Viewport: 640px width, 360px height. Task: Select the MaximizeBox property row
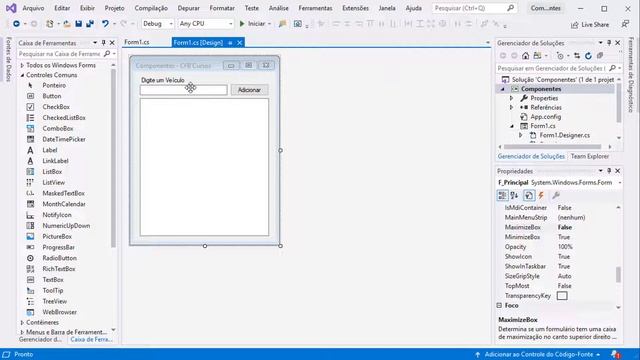[558, 227]
